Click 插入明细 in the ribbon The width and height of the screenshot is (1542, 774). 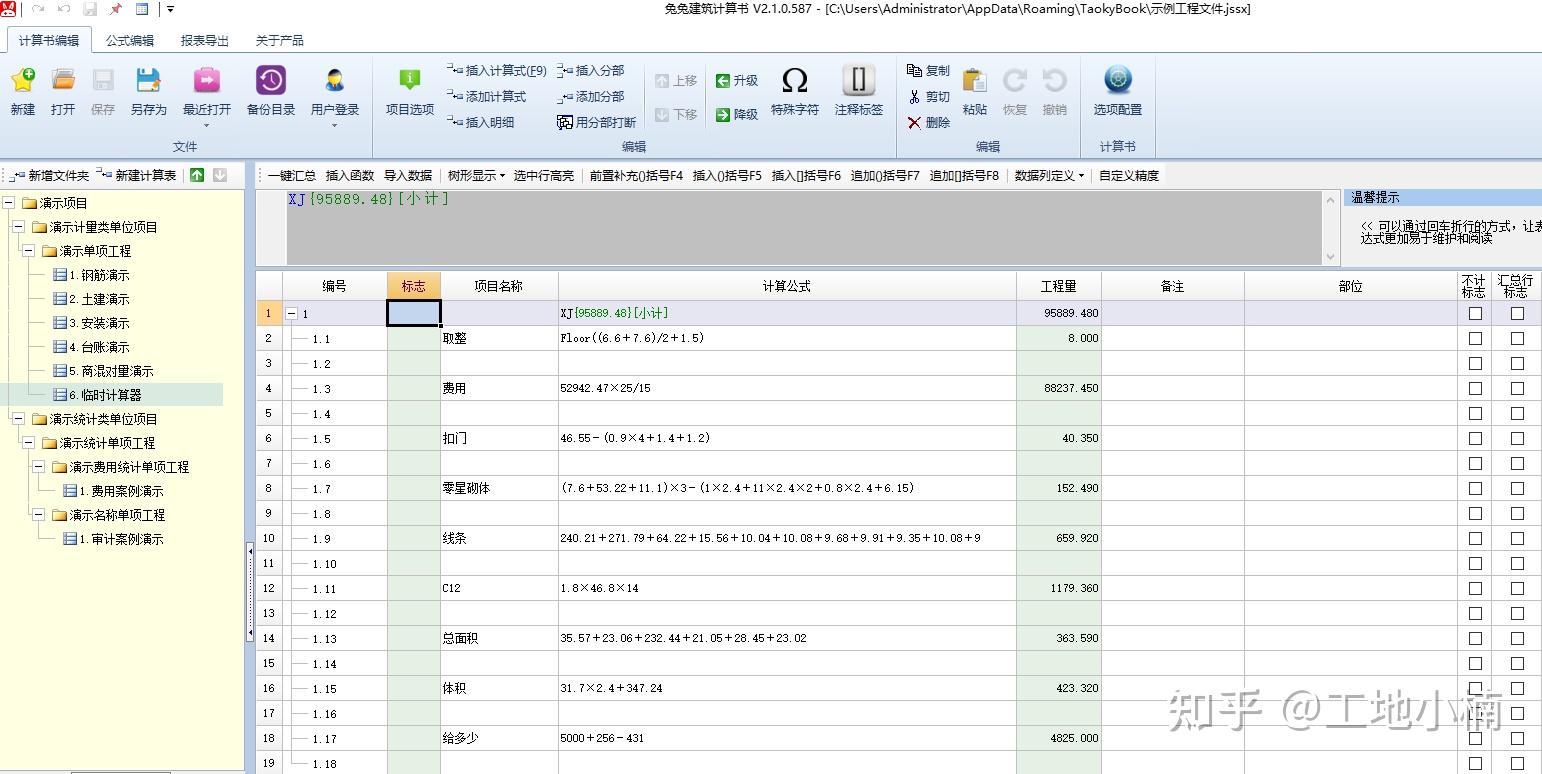(481, 122)
